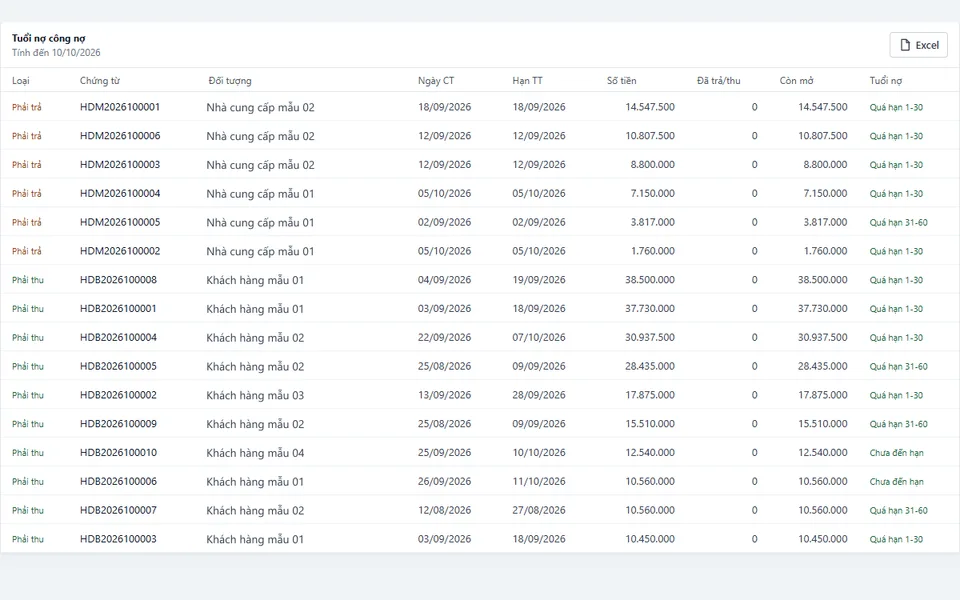Click 'Chưa đến hạn' status for HDB2026100010
Image resolution: width=960 pixels, height=600 pixels.
[x=896, y=453]
